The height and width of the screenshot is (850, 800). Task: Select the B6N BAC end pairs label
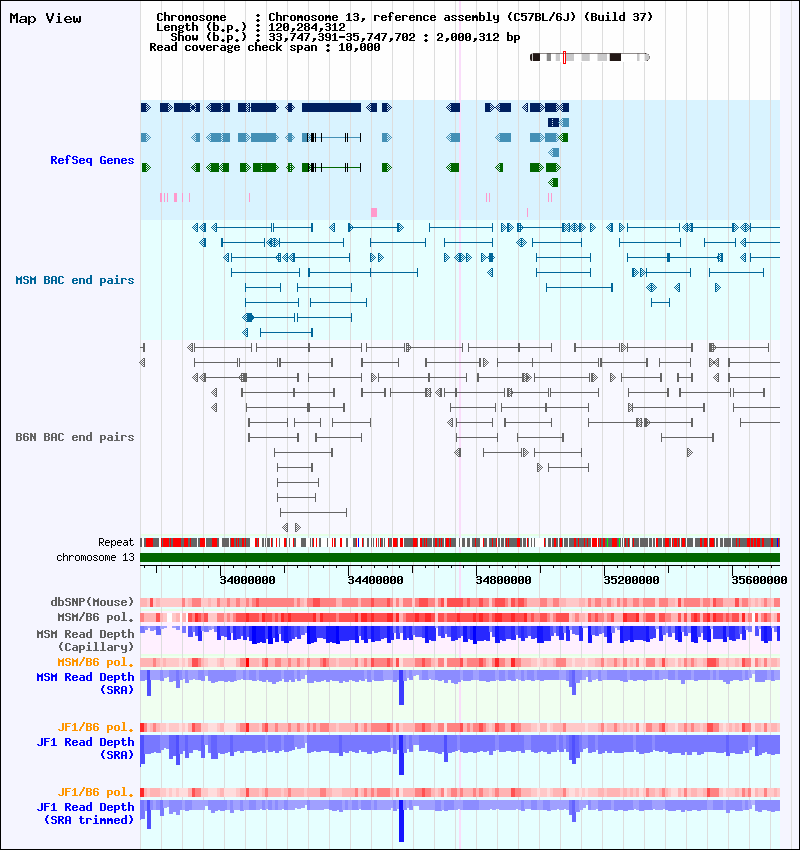point(75,437)
